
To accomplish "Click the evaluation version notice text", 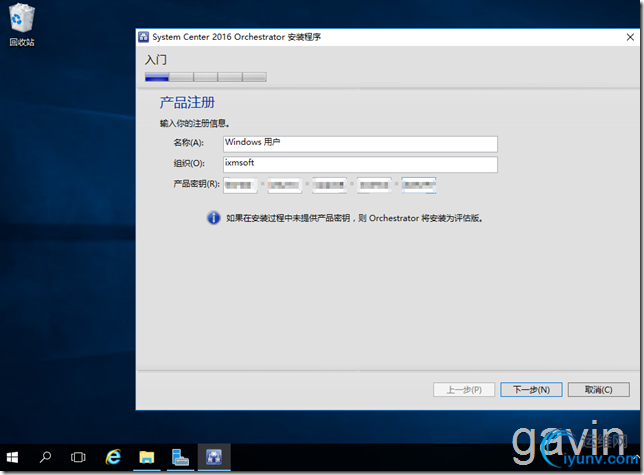I will (354, 218).
